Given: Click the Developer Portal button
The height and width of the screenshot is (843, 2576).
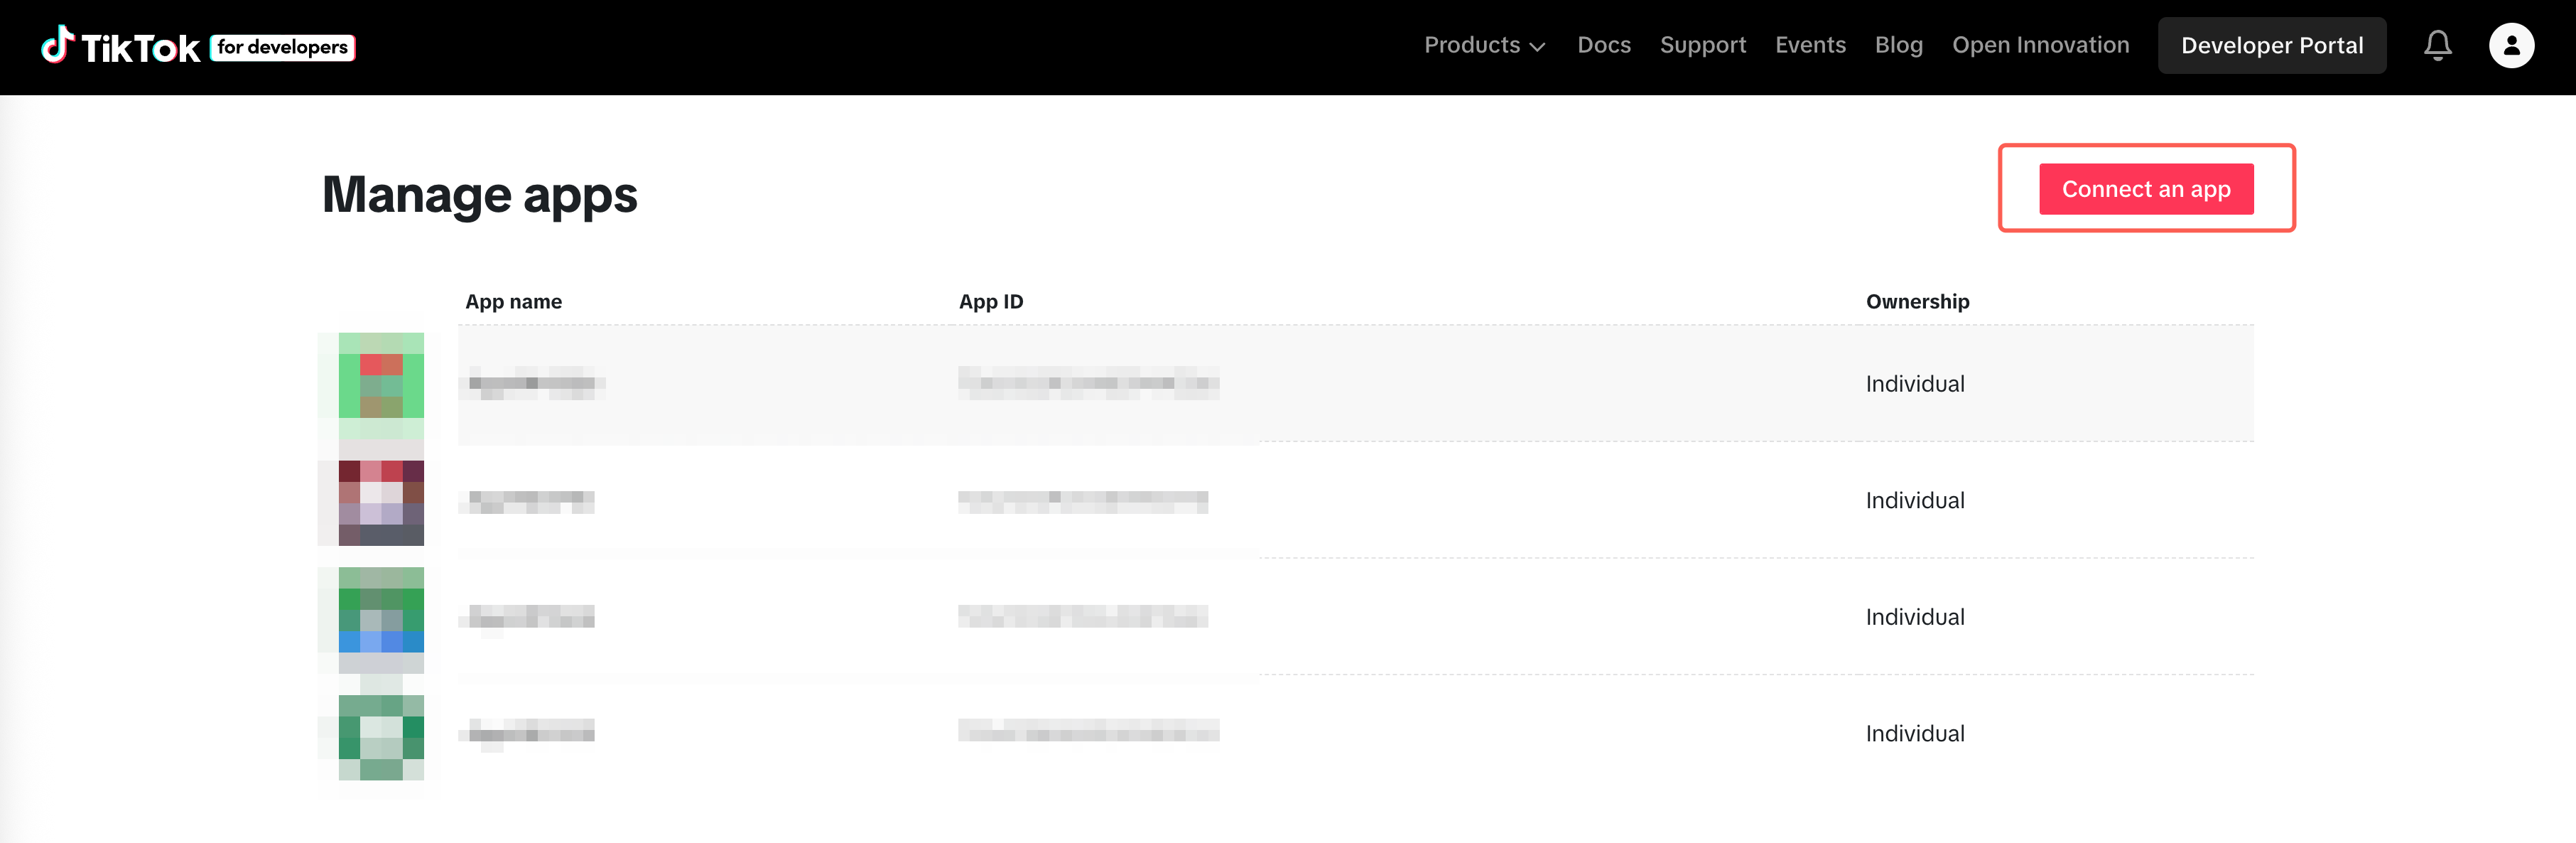Looking at the screenshot, I should pos(2271,46).
